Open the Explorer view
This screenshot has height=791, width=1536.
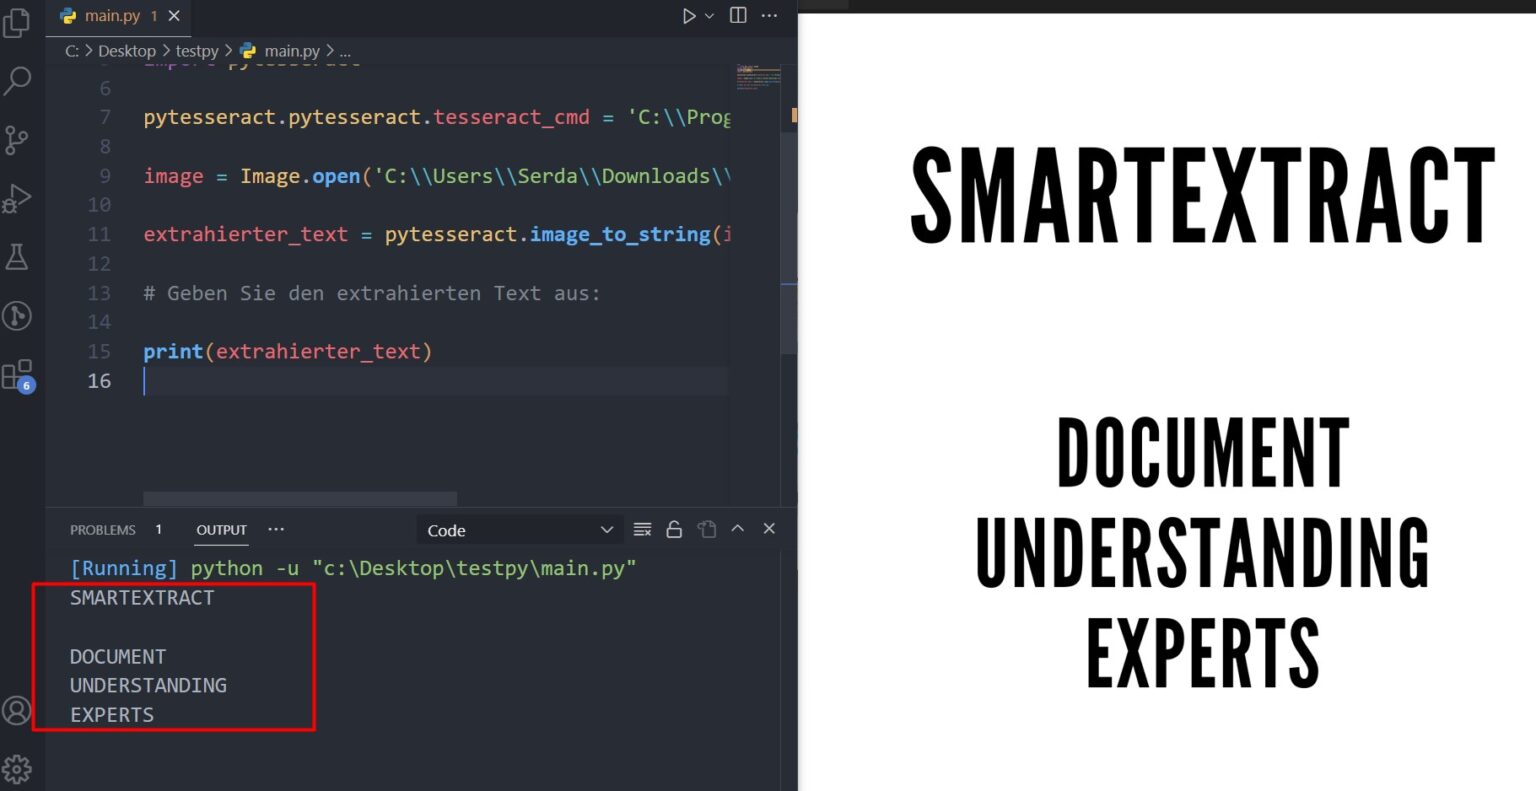(x=16, y=23)
